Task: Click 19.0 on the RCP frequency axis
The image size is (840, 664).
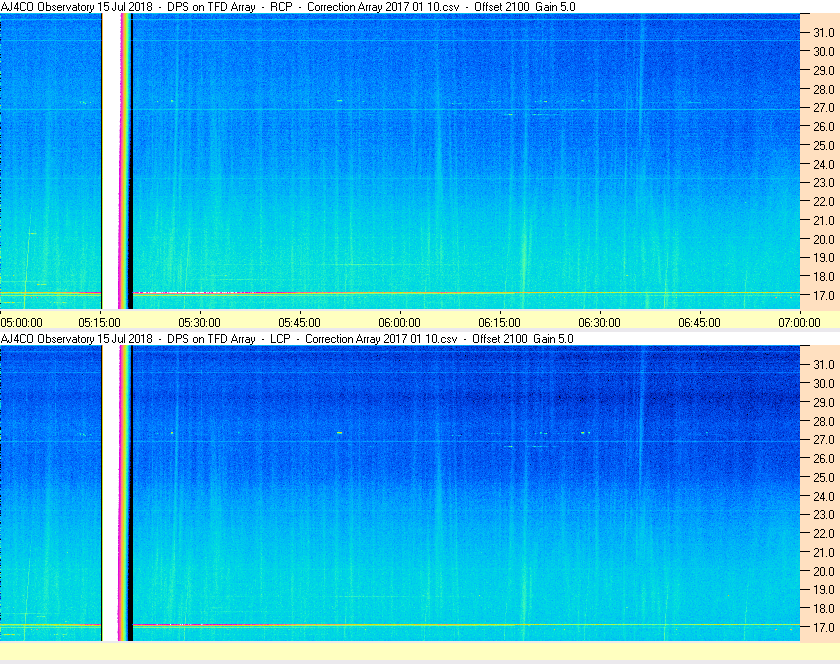Action: (824, 258)
